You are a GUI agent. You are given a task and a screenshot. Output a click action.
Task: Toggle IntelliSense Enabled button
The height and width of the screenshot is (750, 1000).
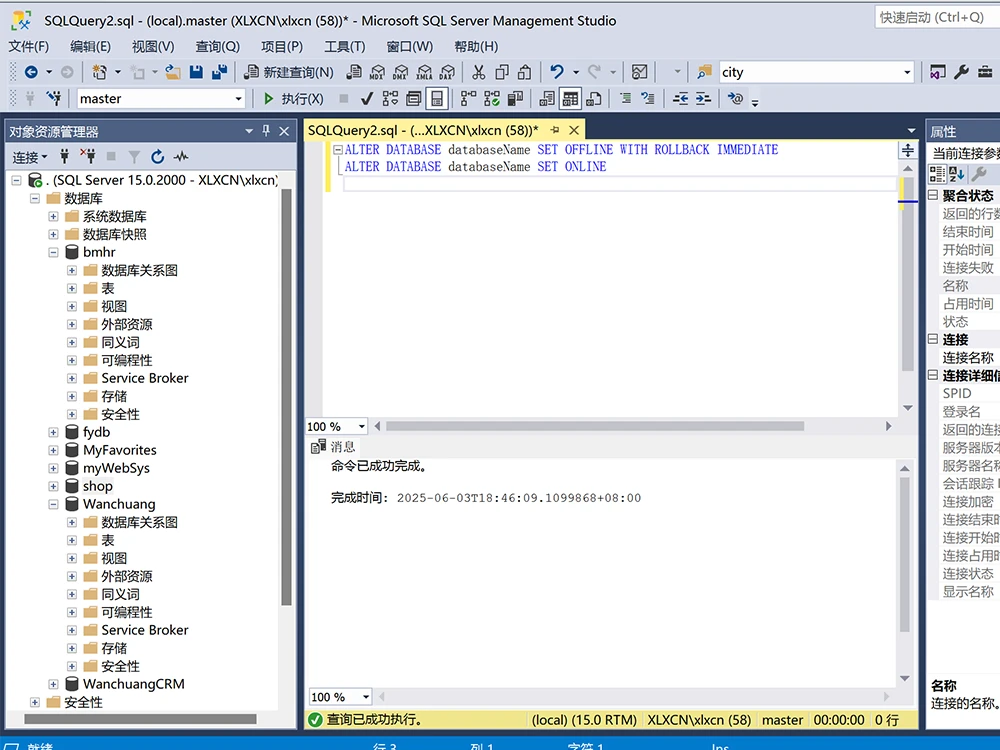coord(437,99)
